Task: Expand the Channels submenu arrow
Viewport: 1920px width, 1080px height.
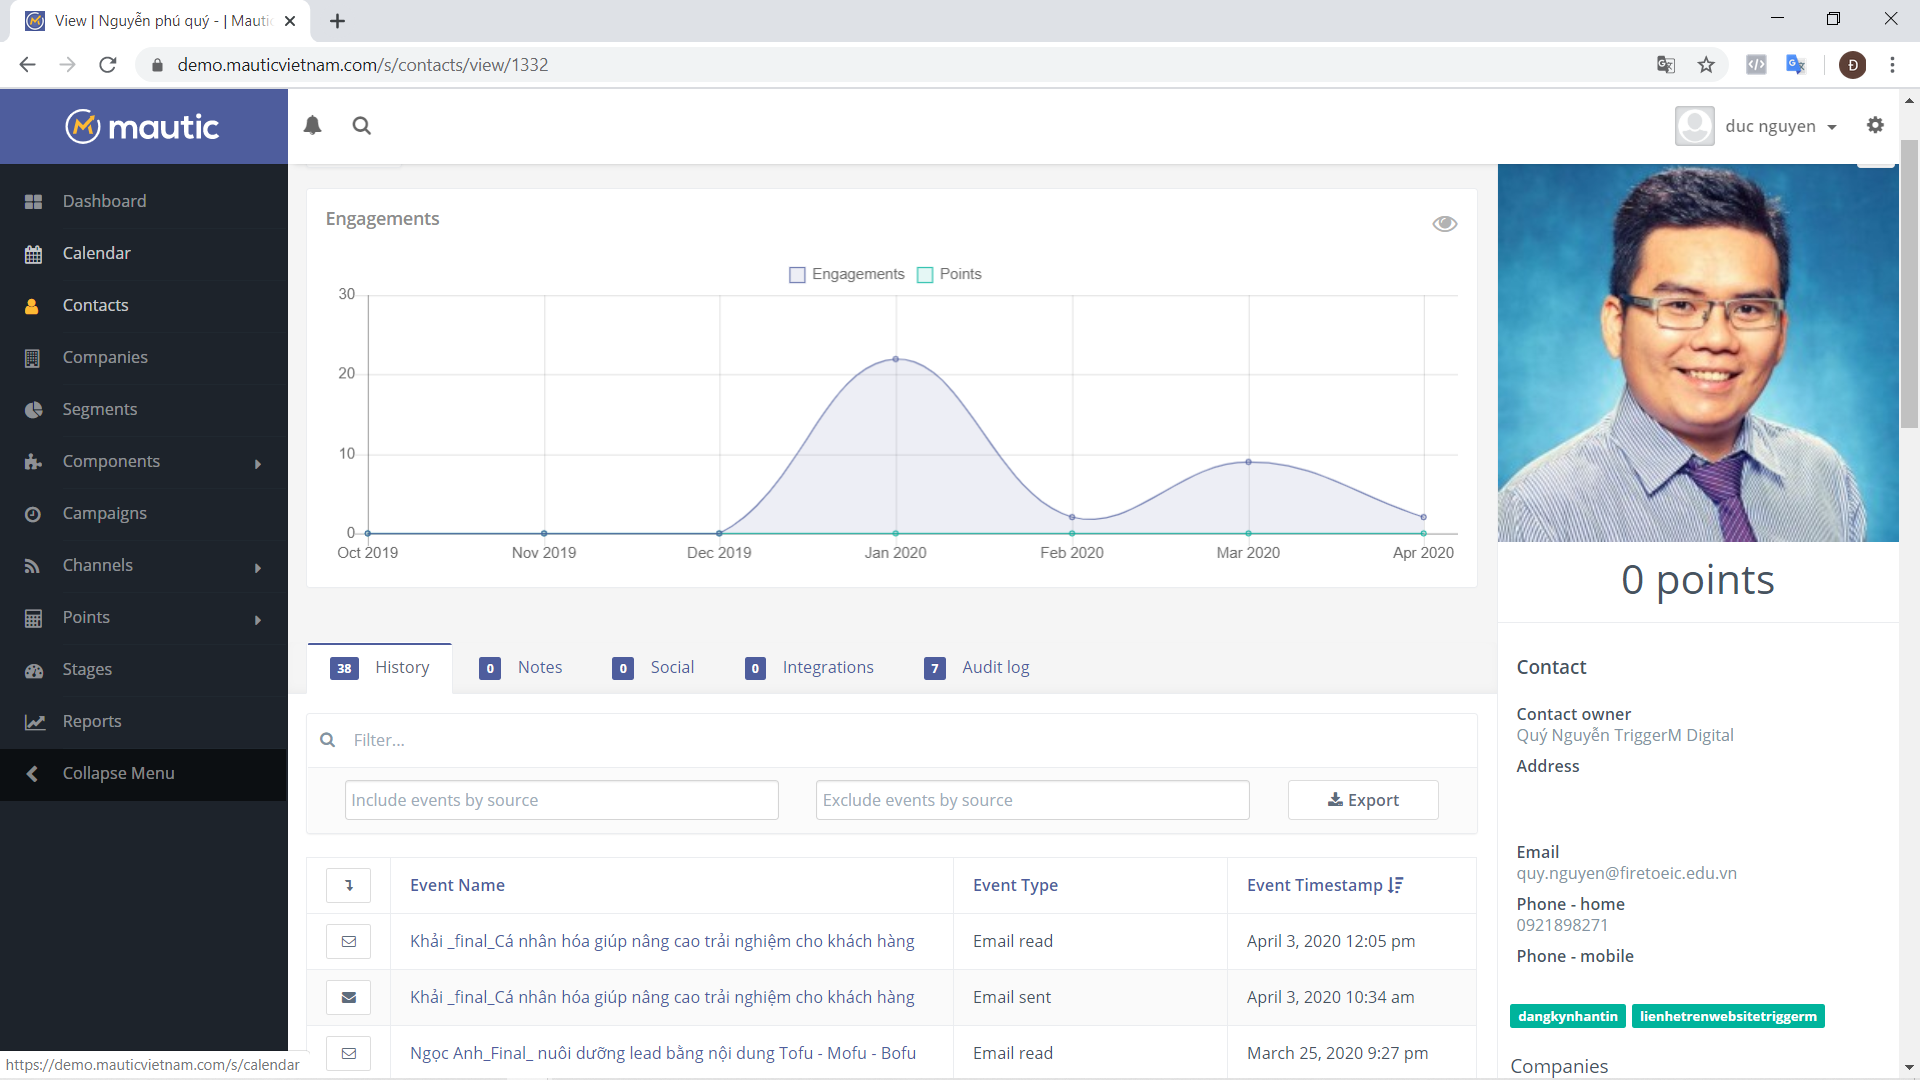Action: pos(258,567)
